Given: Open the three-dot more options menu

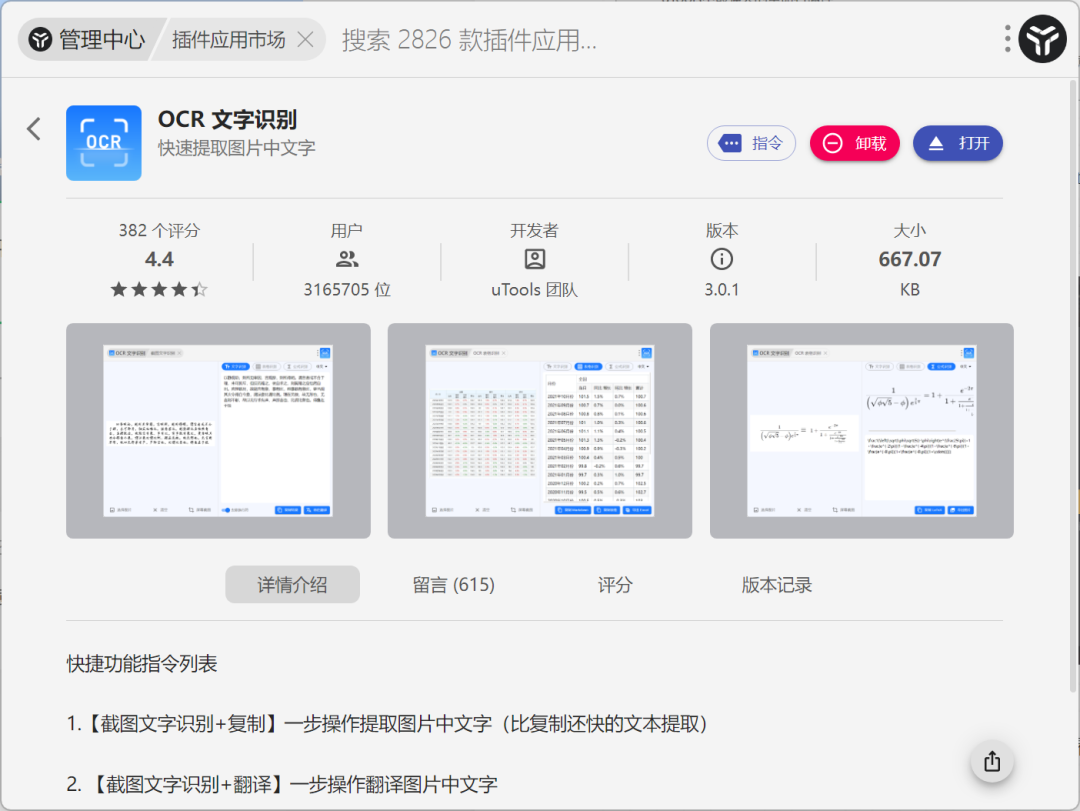Looking at the screenshot, I should 1007,39.
